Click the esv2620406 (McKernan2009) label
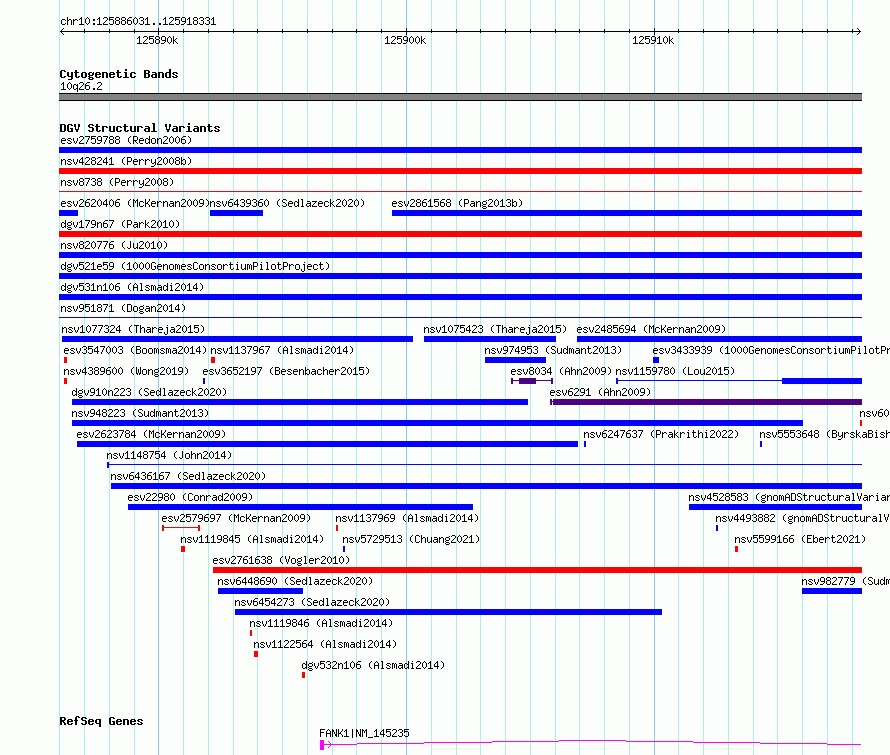Screen dimensions: 890x755 pos(135,203)
